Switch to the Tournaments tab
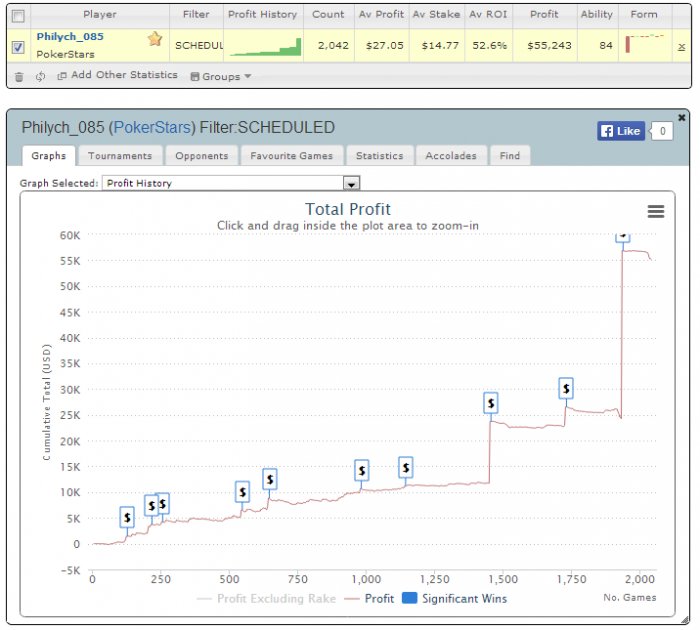 (x=120, y=156)
